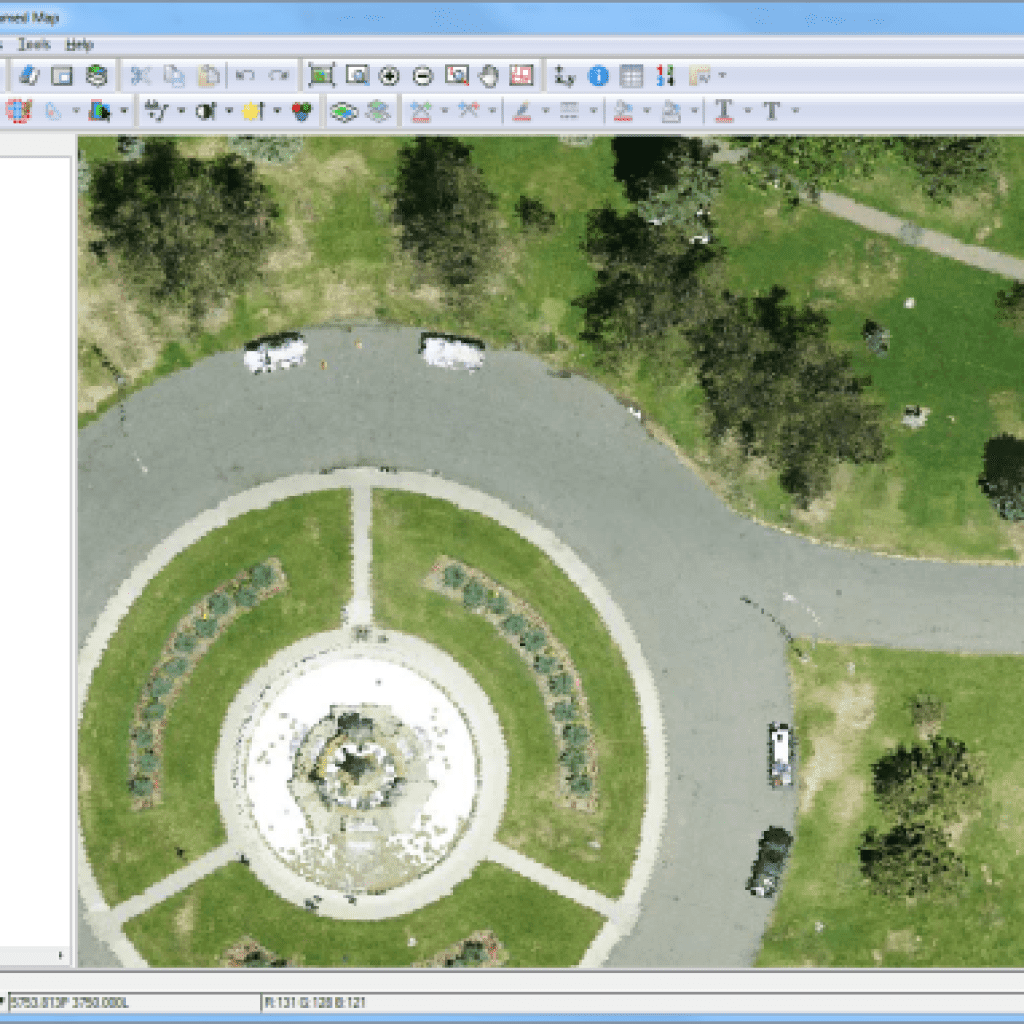
Task: Zoom to the full map extent
Action: tap(320, 75)
